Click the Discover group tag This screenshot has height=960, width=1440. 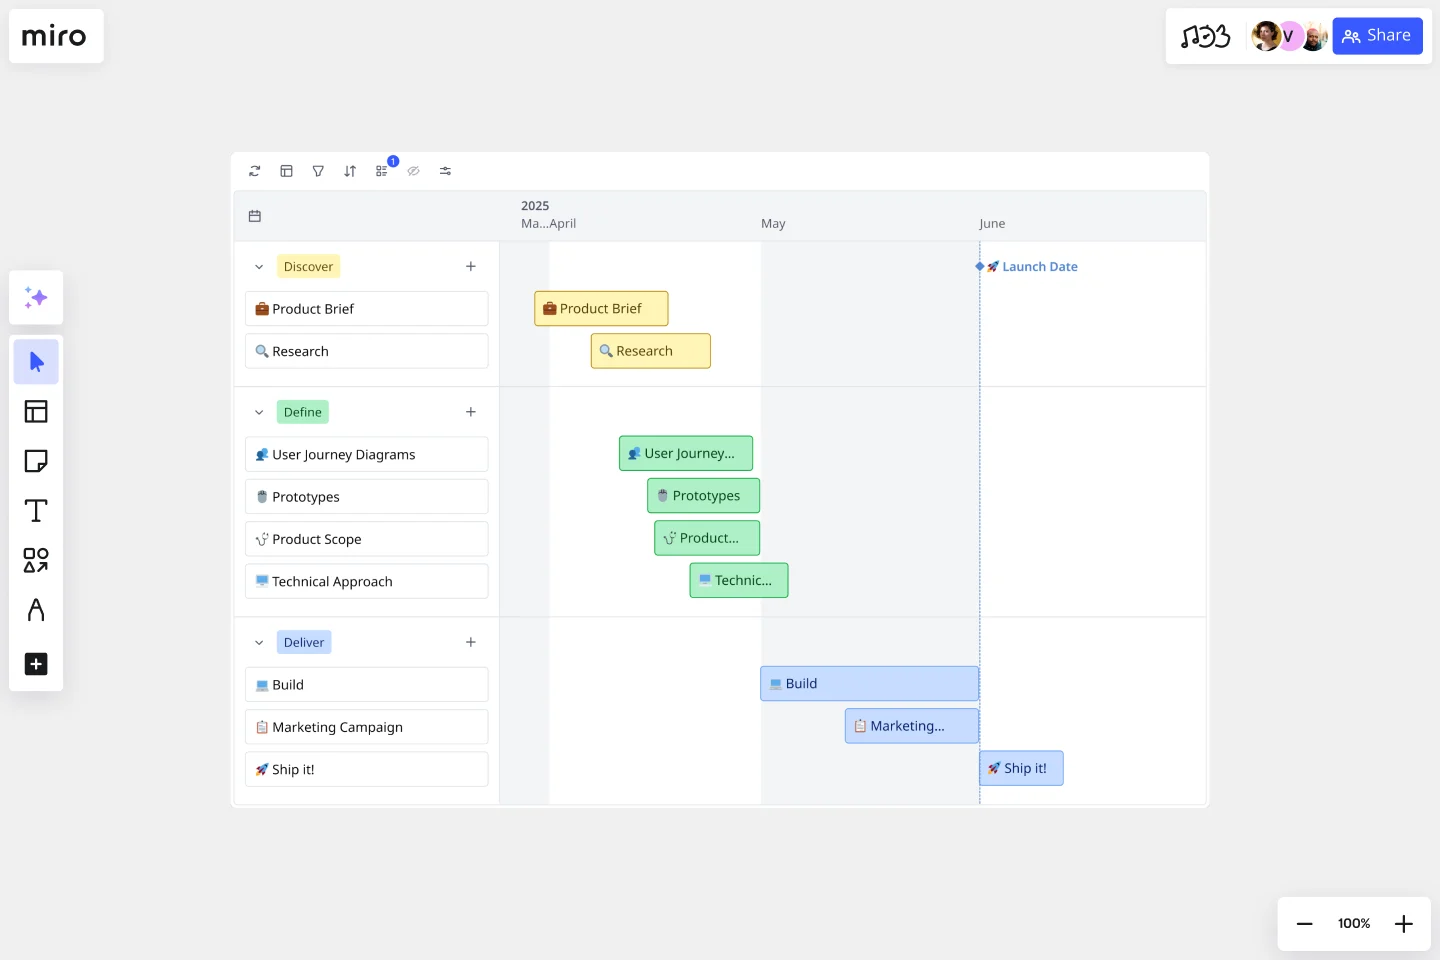308,267
